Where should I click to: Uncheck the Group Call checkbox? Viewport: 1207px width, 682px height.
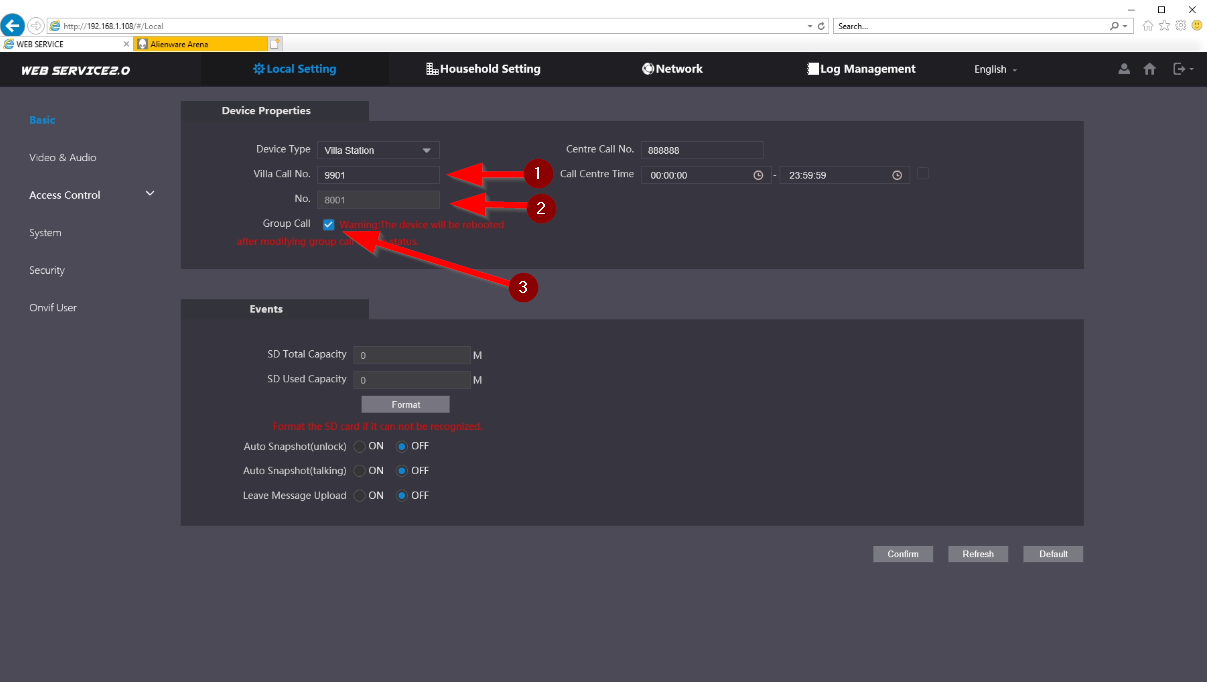click(328, 225)
